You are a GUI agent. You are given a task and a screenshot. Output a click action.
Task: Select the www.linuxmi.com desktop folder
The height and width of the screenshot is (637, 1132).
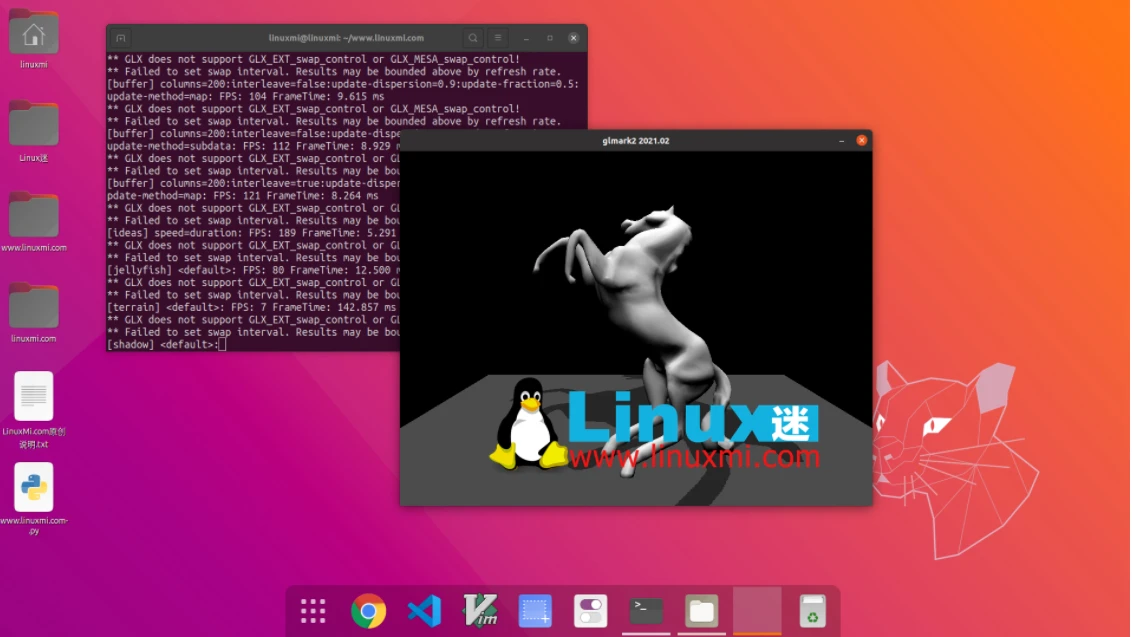click(x=33, y=222)
